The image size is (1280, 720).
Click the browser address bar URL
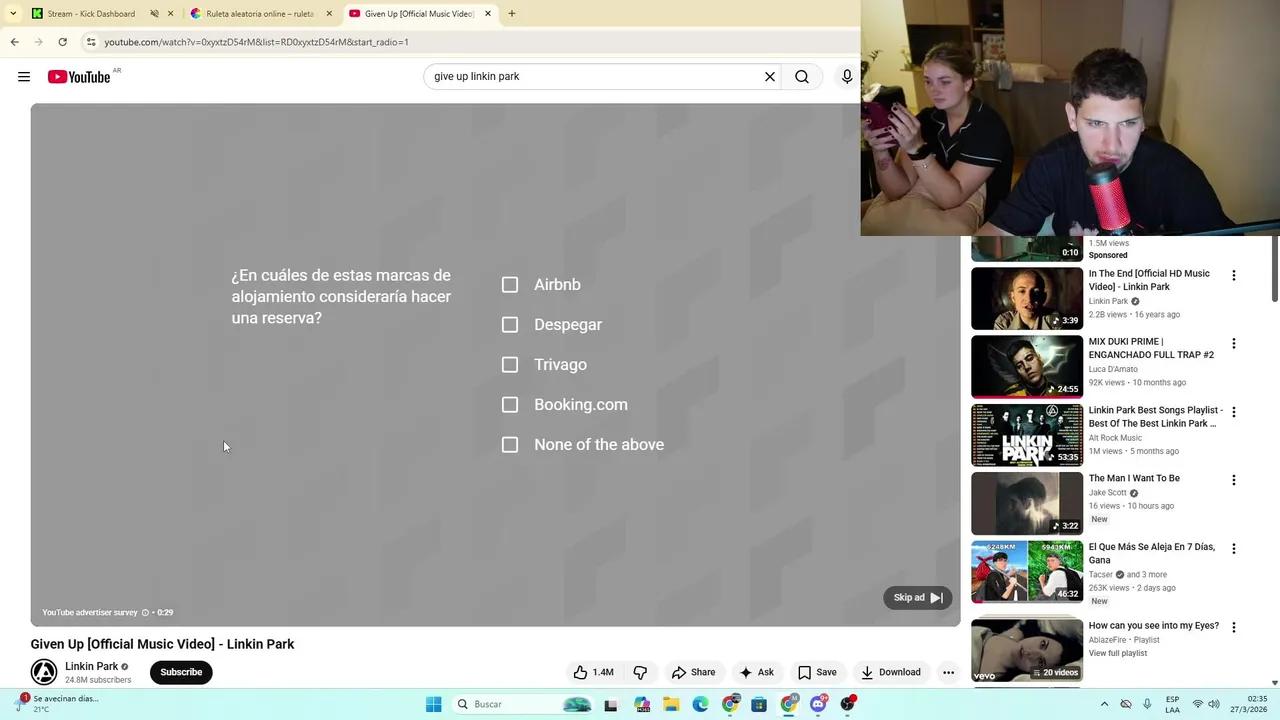[x=256, y=42]
